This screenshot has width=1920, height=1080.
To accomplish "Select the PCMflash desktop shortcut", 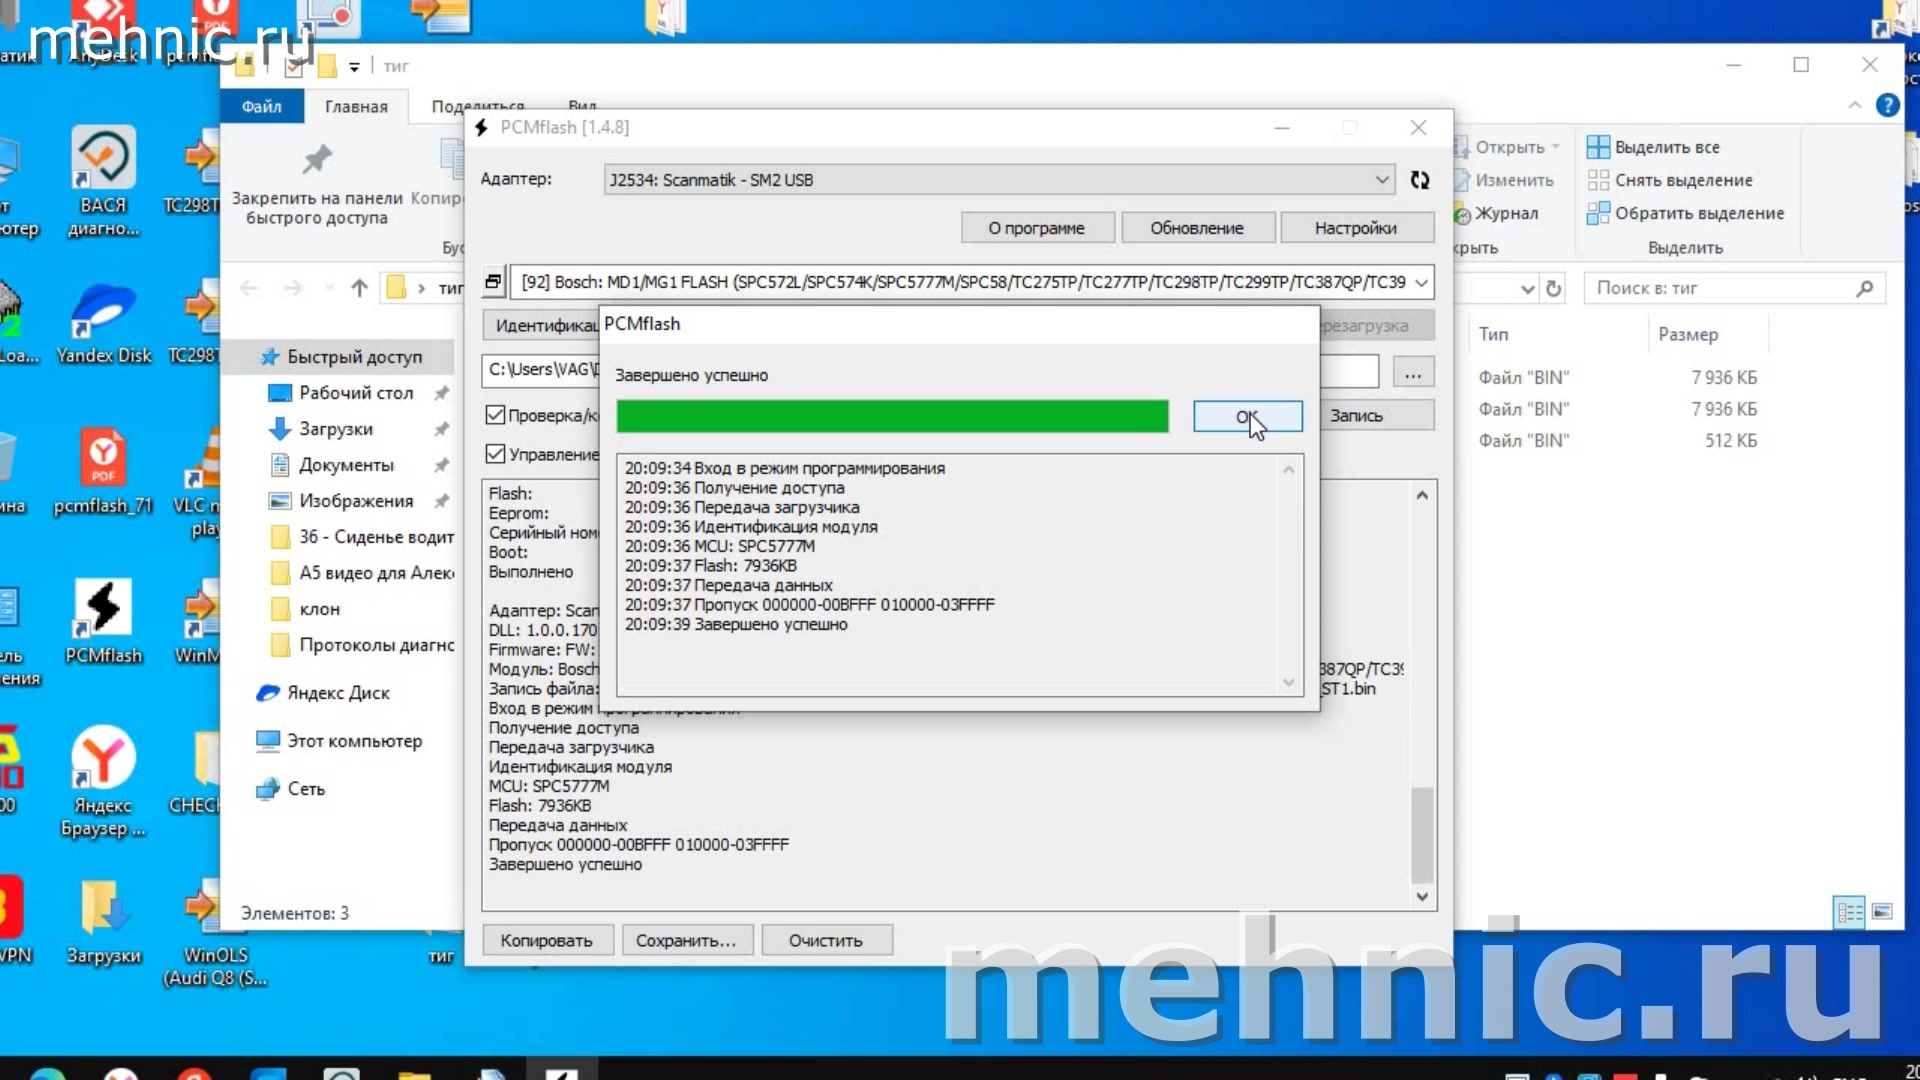I will (104, 620).
